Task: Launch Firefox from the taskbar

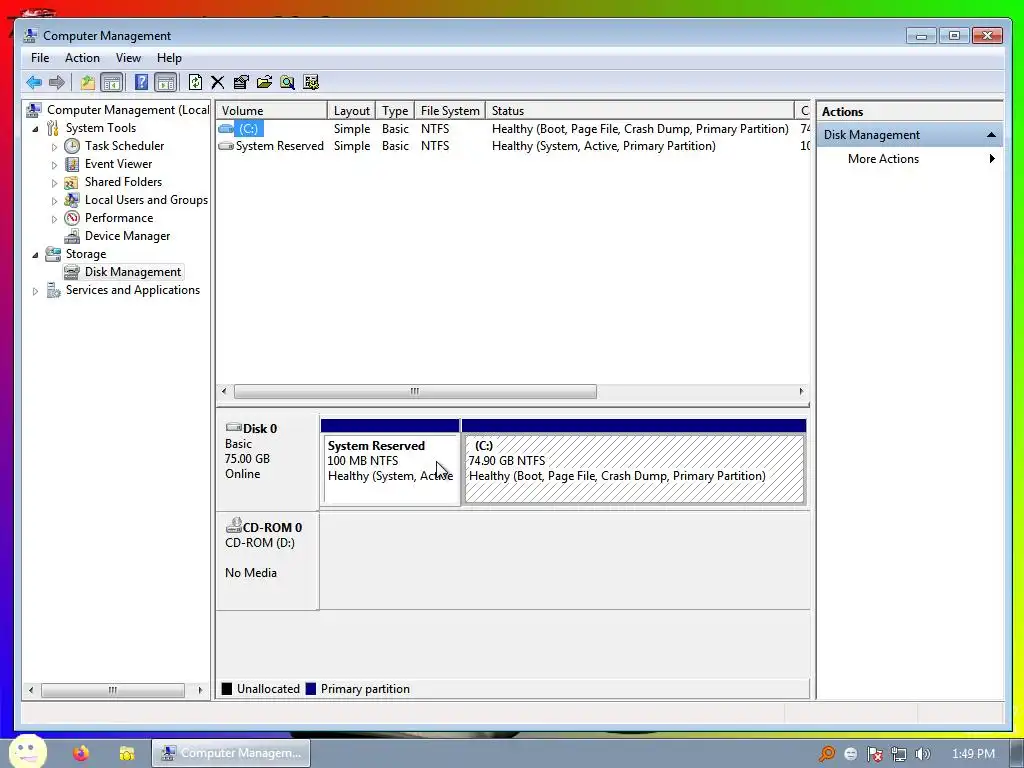Action: [81, 754]
